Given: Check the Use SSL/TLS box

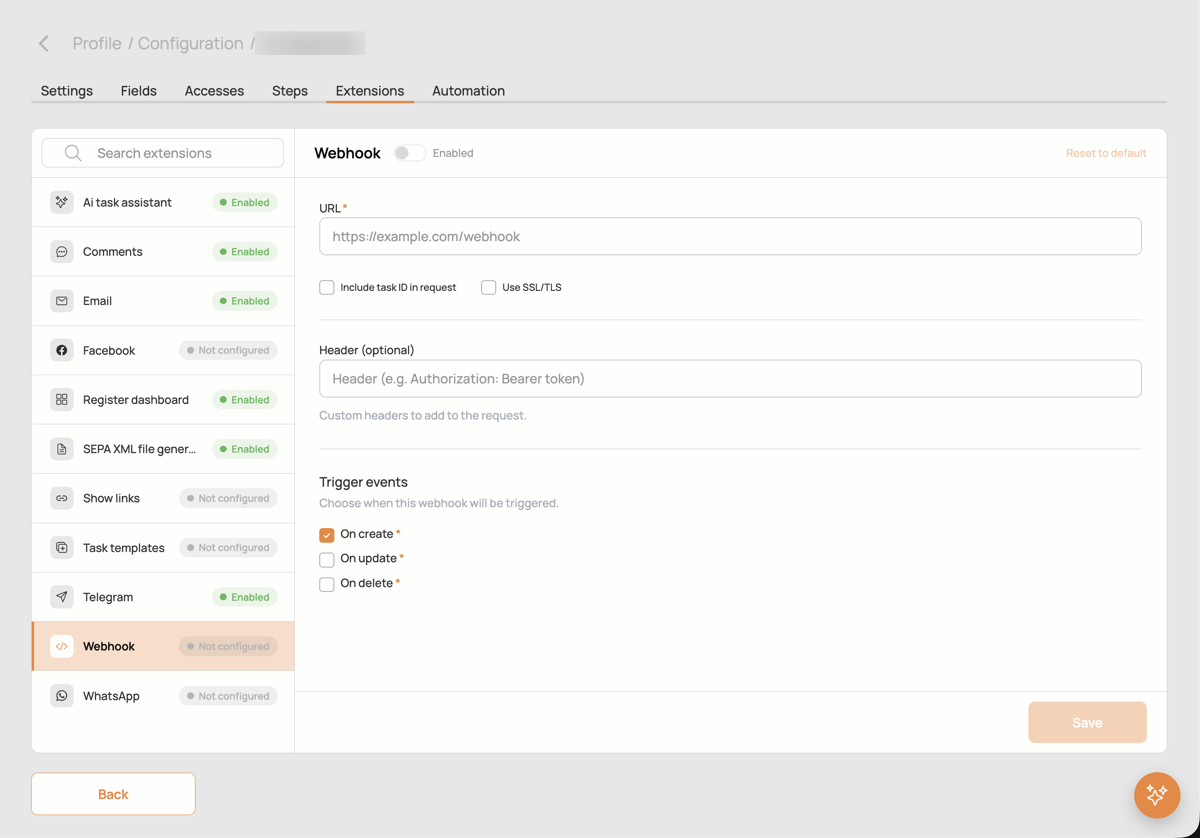Looking at the screenshot, I should (488, 287).
